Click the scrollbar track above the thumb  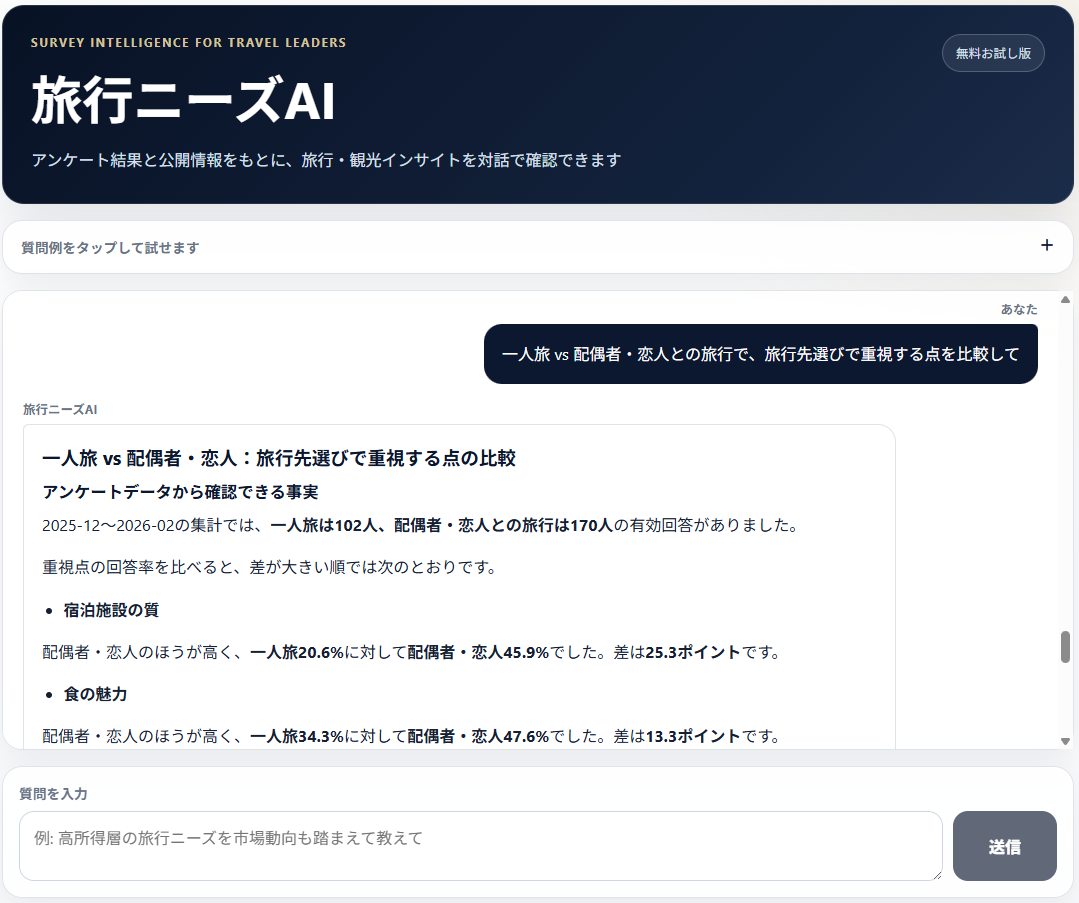tap(1065, 468)
